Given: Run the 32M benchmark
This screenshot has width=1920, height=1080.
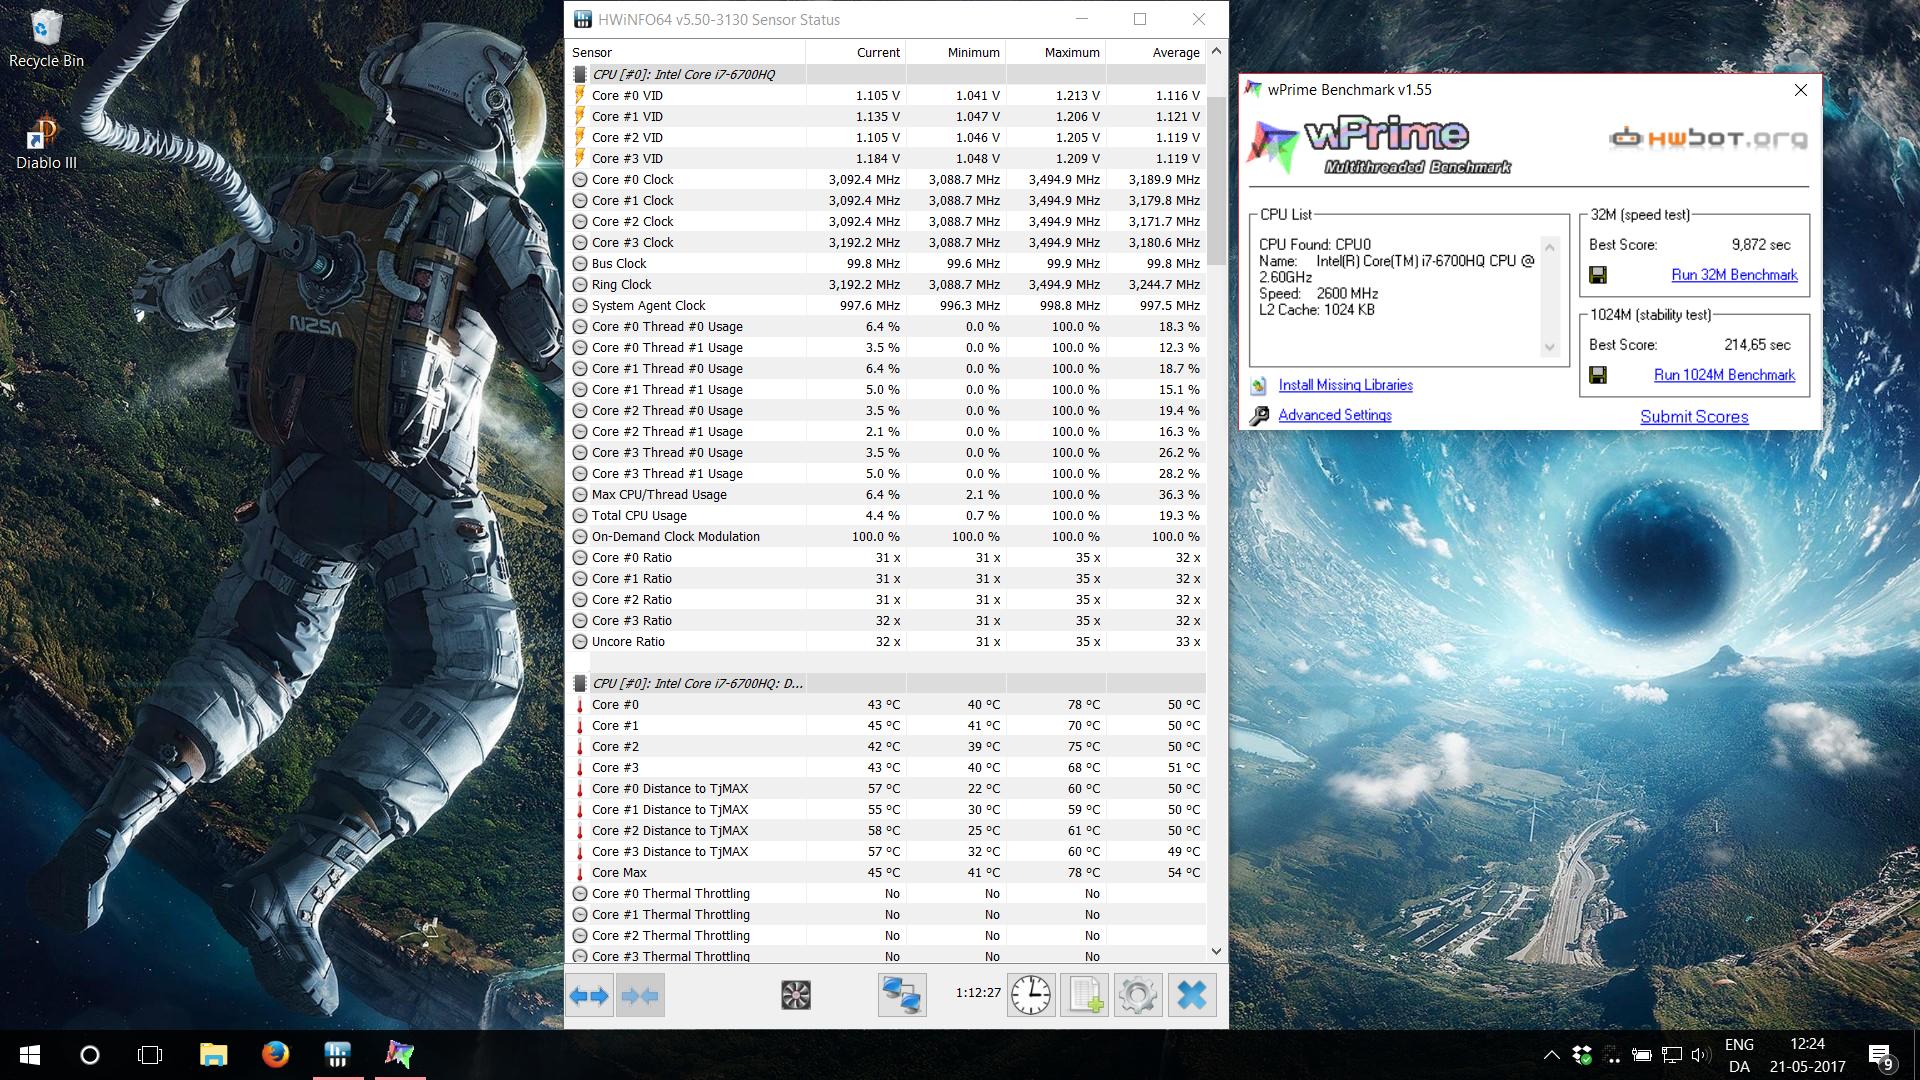Looking at the screenshot, I should pyautogui.click(x=1734, y=275).
